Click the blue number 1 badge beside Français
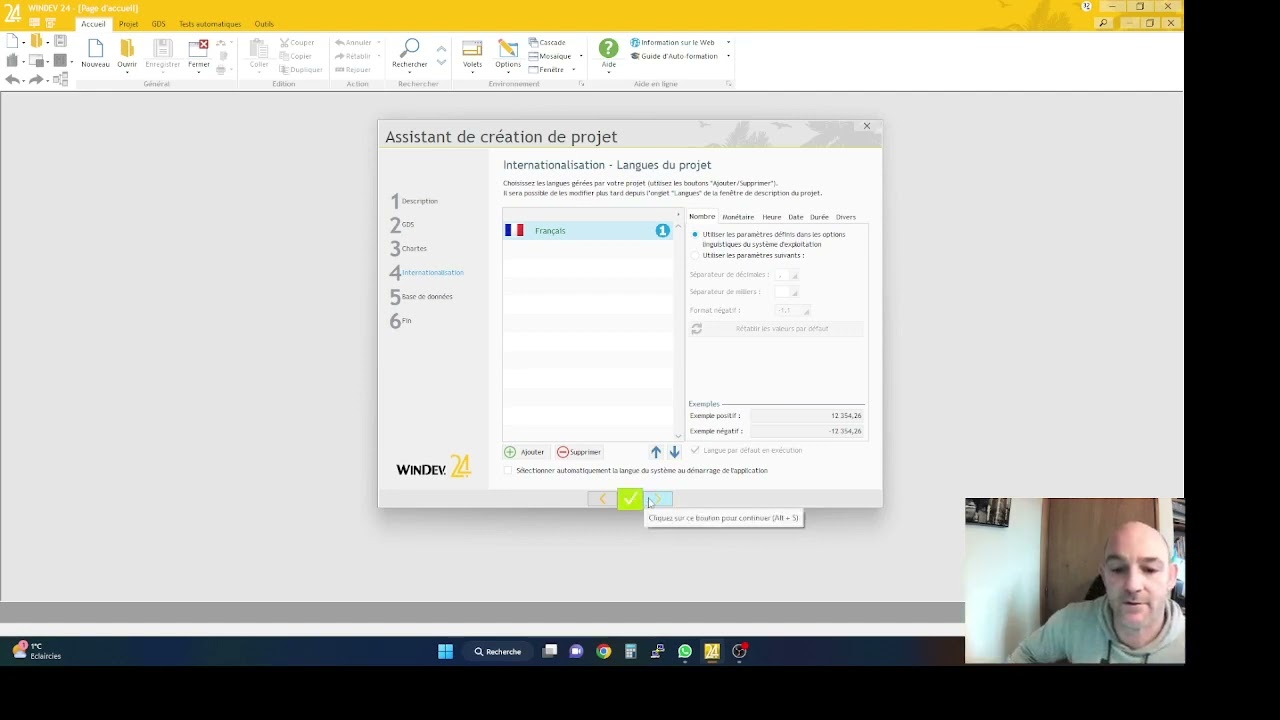The height and width of the screenshot is (720, 1280). (x=662, y=230)
